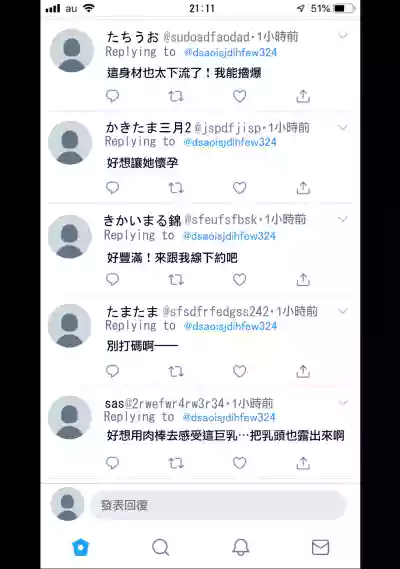The image size is (400, 569).
Task: Expand options chevron on きかいまる錦's reply
Action: point(343,219)
